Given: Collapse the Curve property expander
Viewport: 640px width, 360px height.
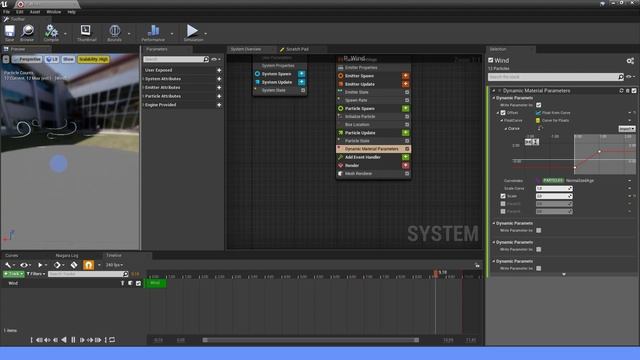Looking at the screenshot, I should pyautogui.click(x=506, y=129).
